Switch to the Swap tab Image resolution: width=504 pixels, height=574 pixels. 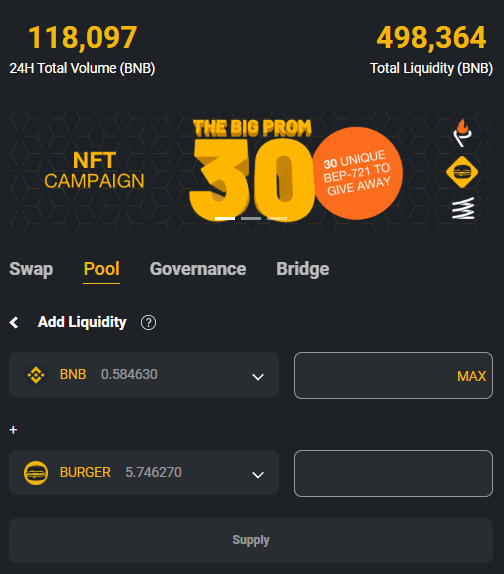click(31, 269)
